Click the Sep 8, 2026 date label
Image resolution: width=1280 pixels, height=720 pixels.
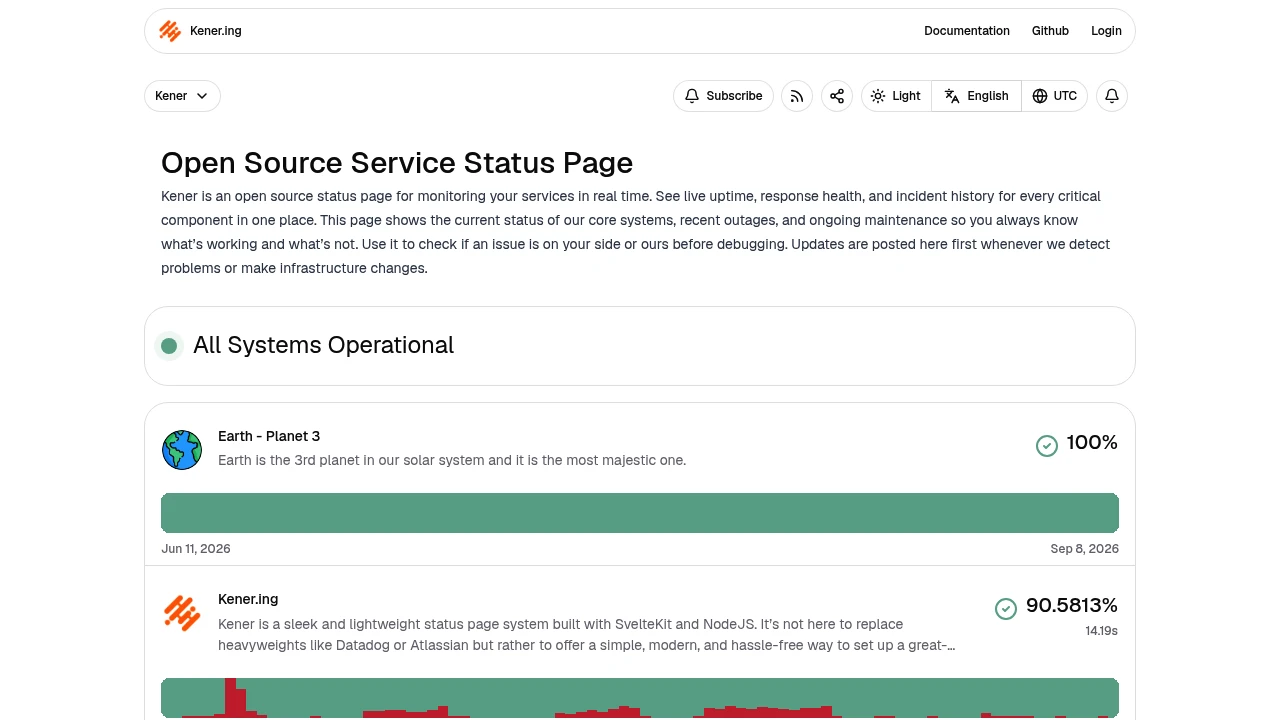[1085, 549]
